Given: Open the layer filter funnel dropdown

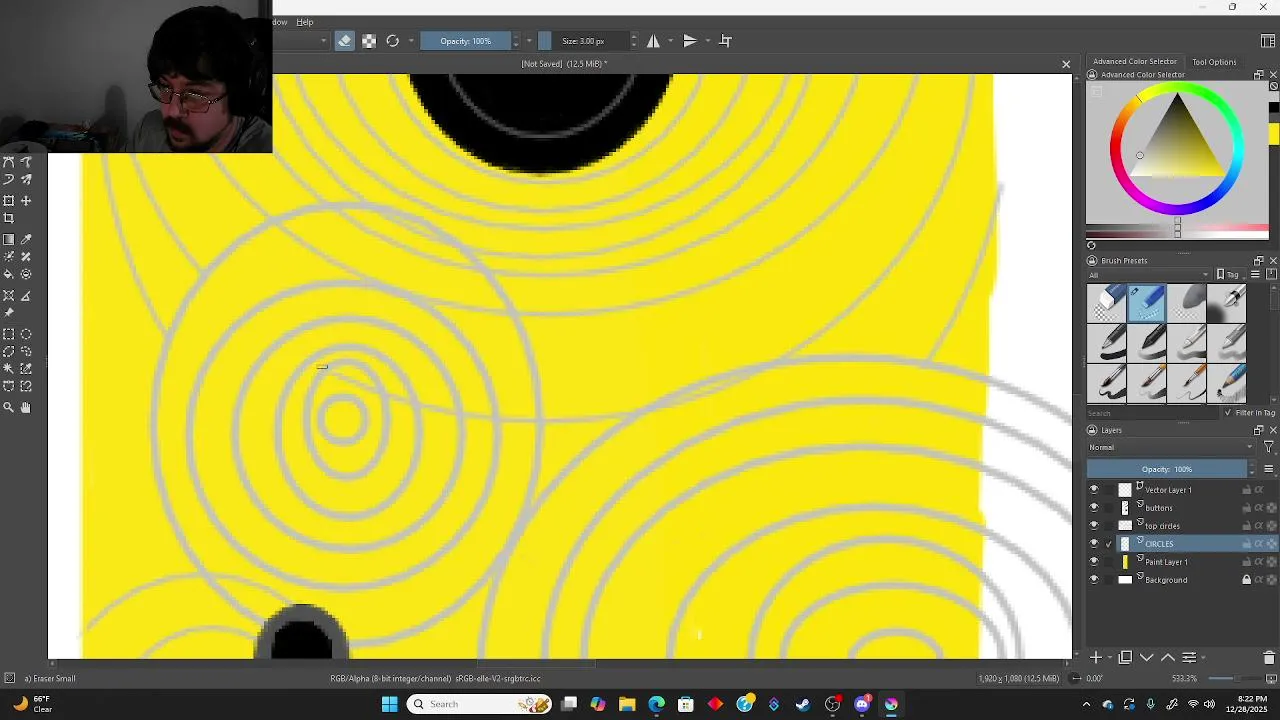Looking at the screenshot, I should 1269,447.
